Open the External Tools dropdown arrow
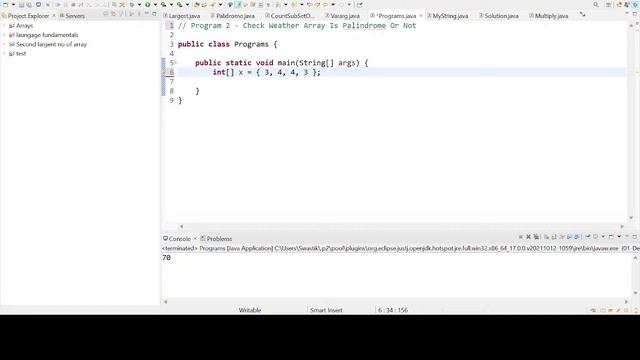The height and width of the screenshot is (360, 640). coord(187,4)
